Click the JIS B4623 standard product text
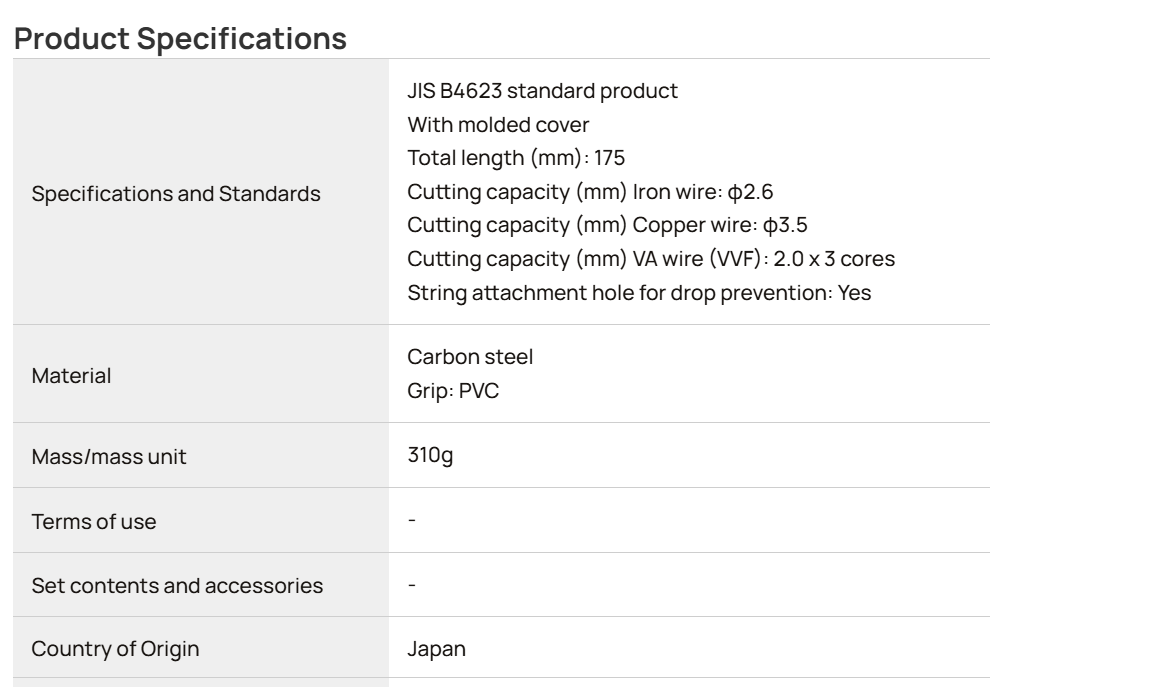Screen dimensions: 1152x687 (542, 90)
